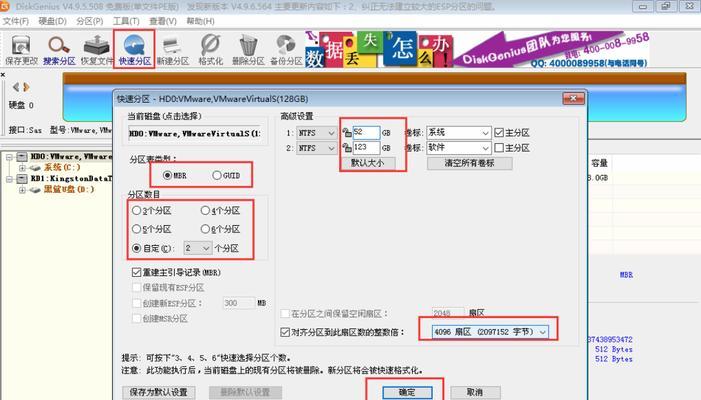Open file system dropdown for partition 1

(x=316, y=133)
